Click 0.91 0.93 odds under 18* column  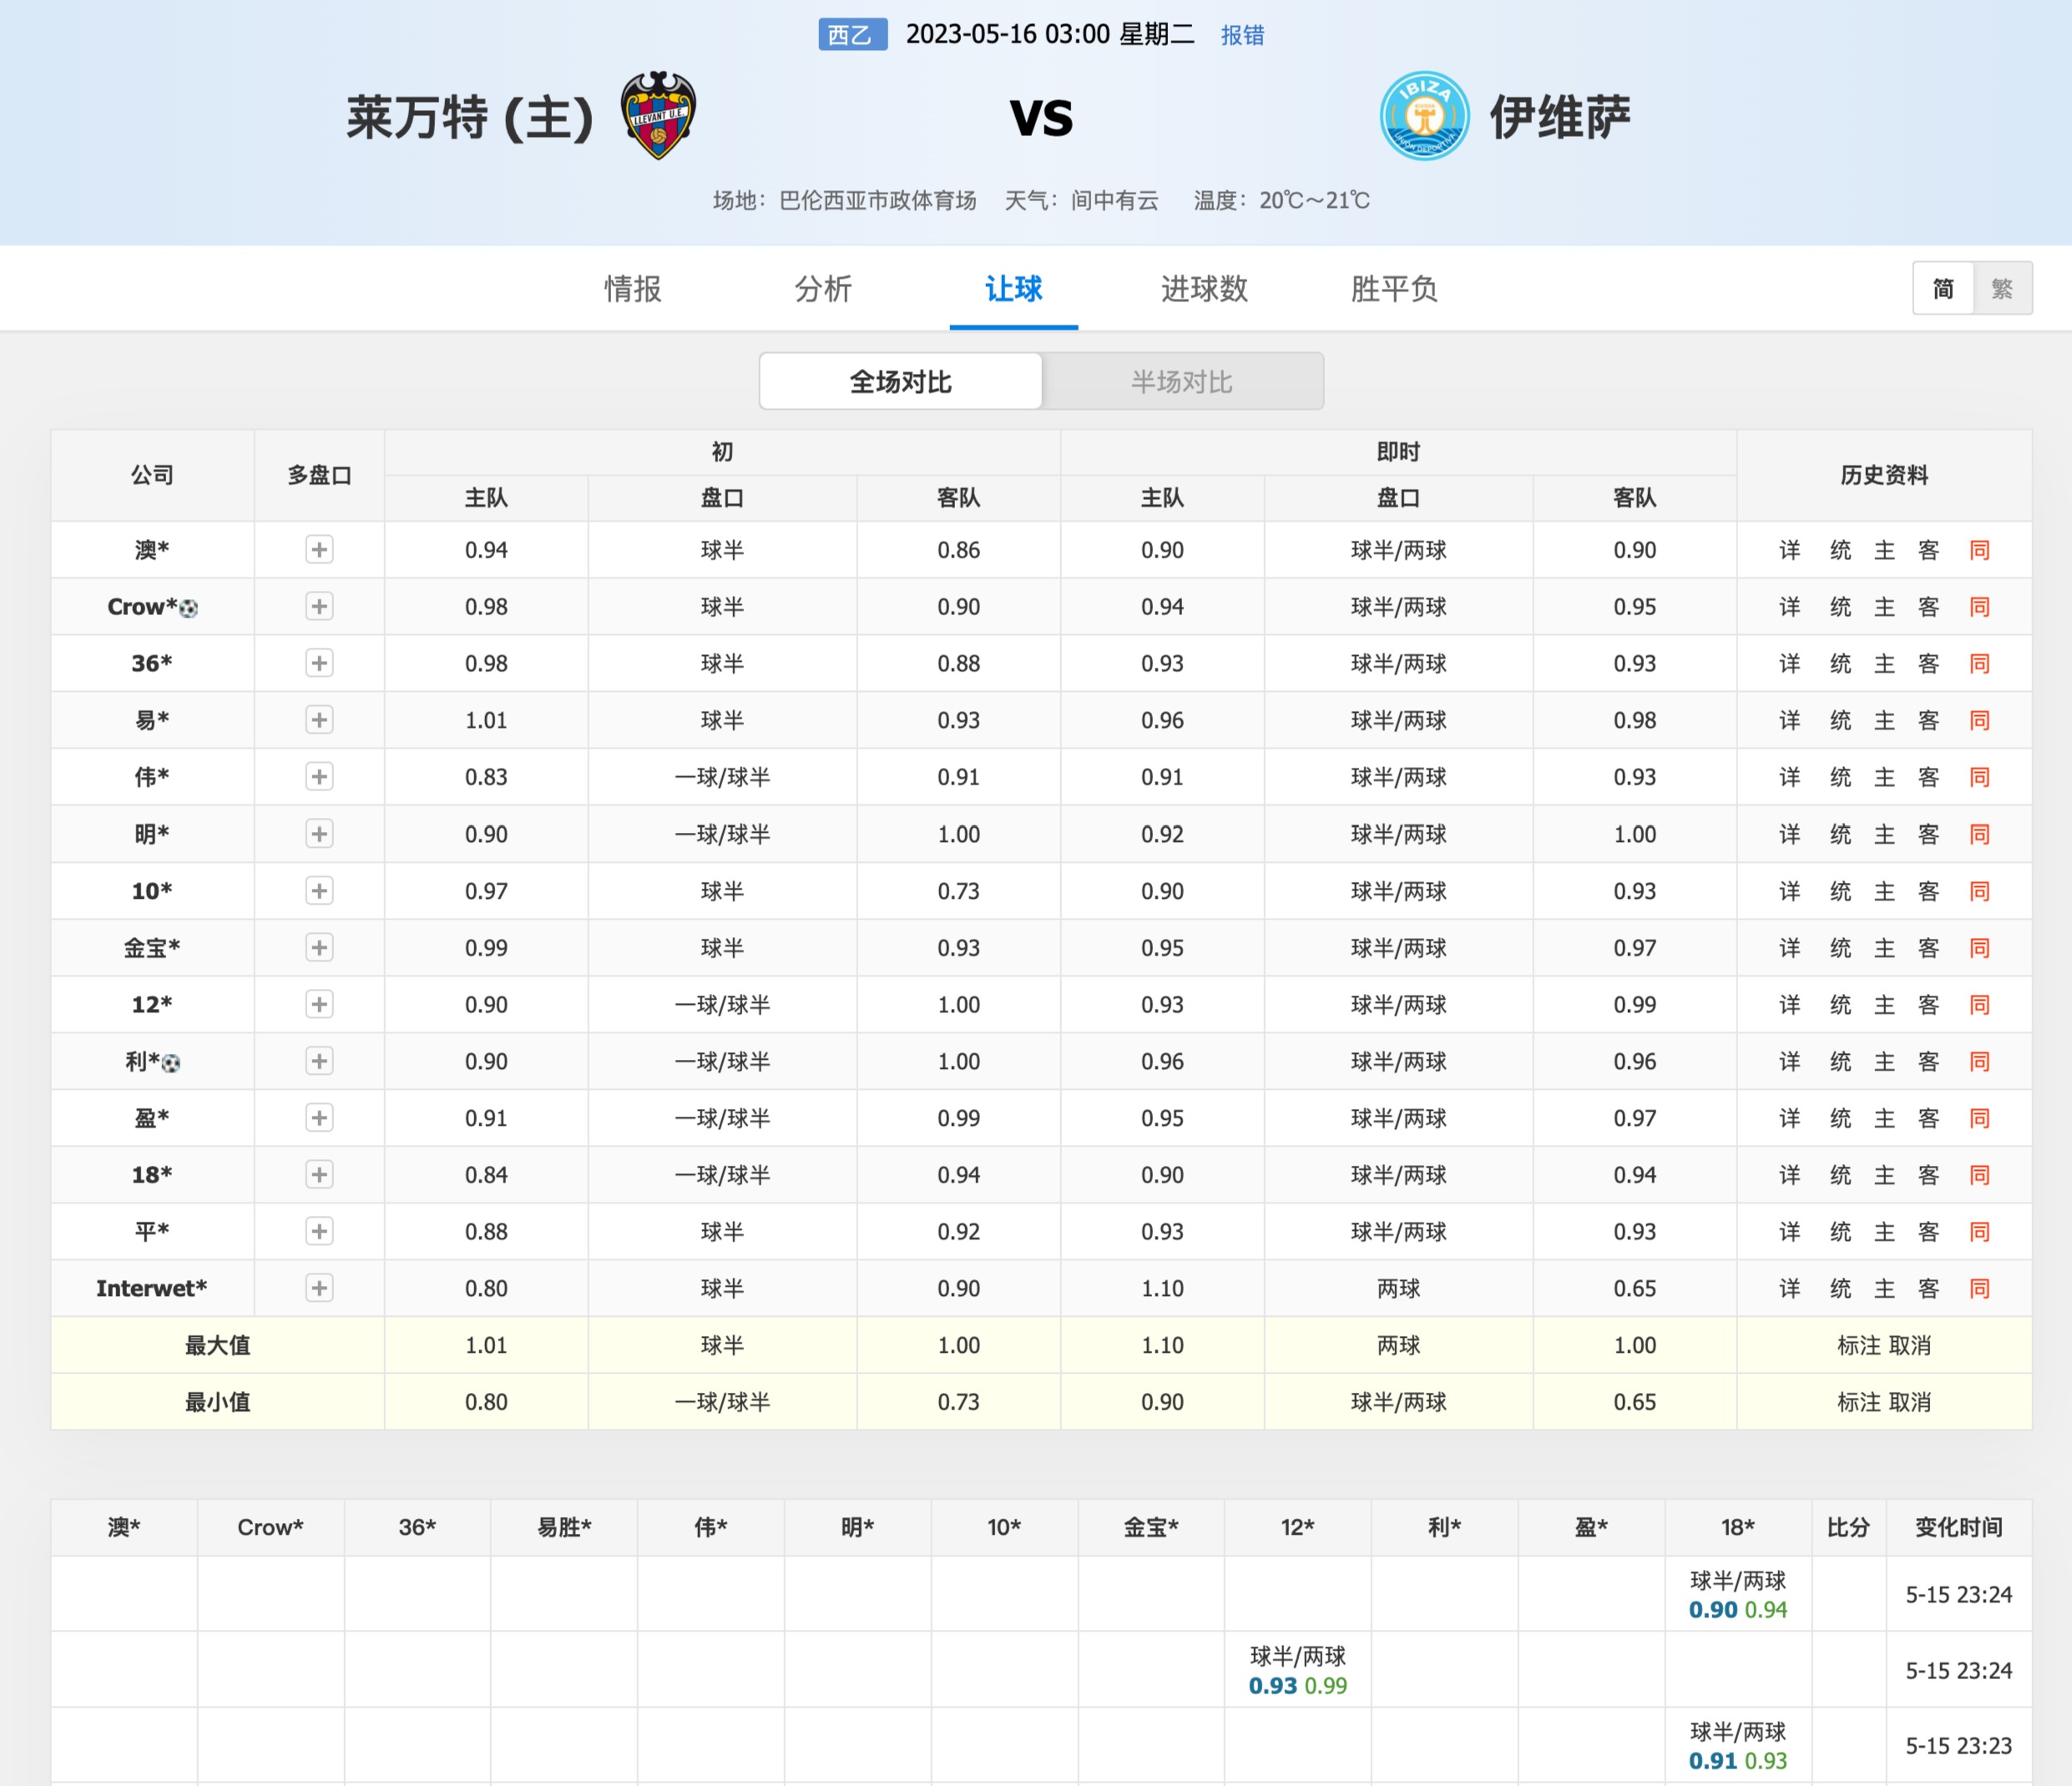(1738, 1761)
